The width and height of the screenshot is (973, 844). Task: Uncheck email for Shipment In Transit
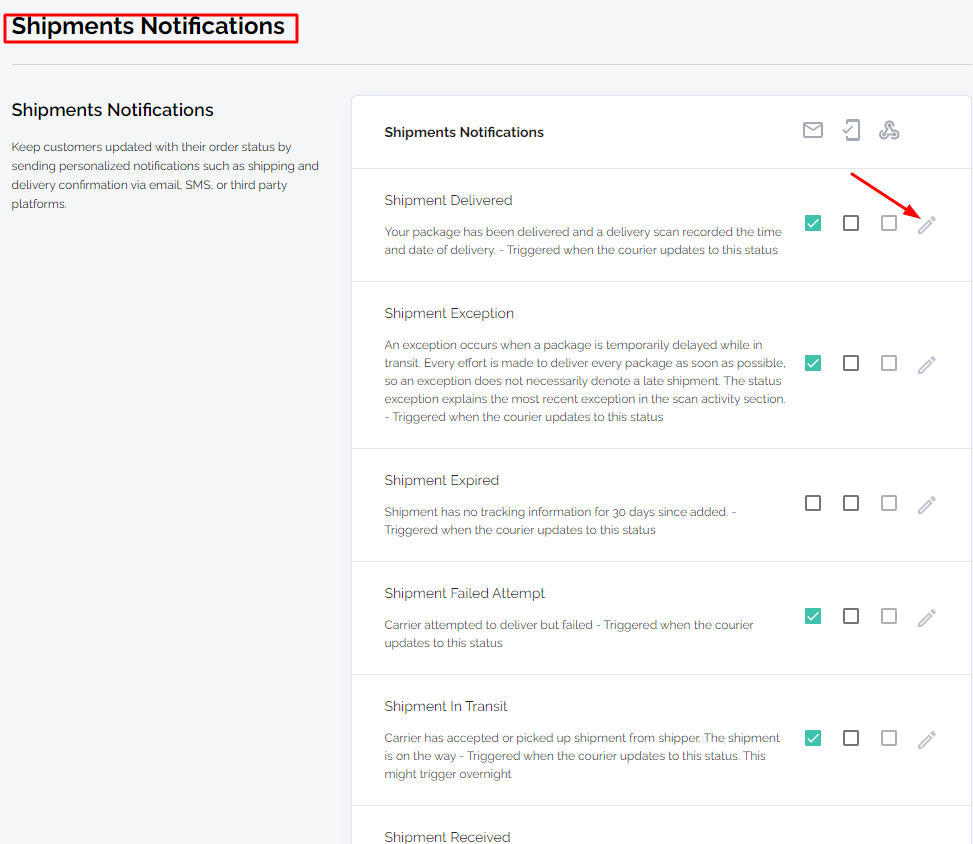tap(813, 738)
